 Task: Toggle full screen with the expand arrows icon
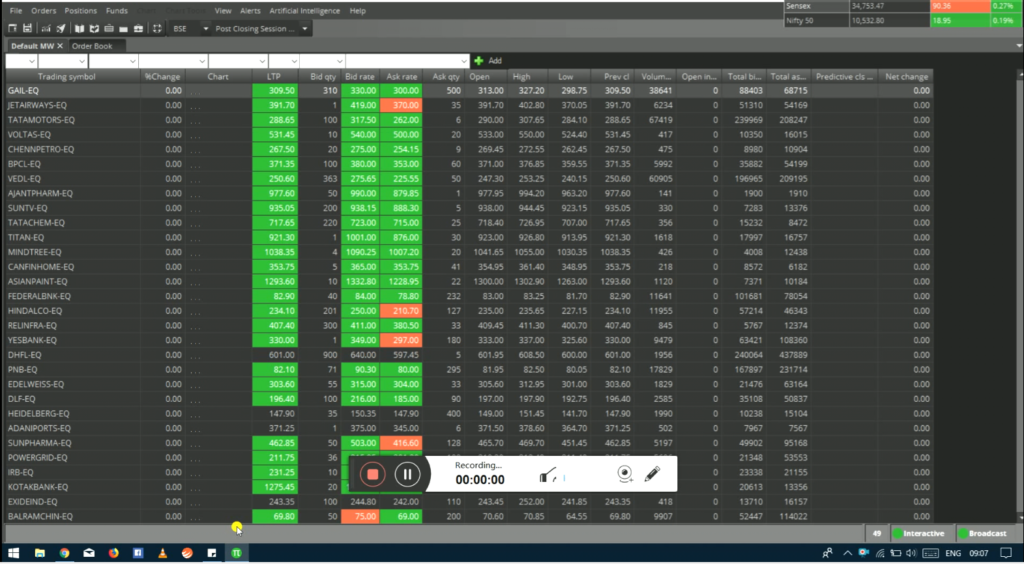157,29
